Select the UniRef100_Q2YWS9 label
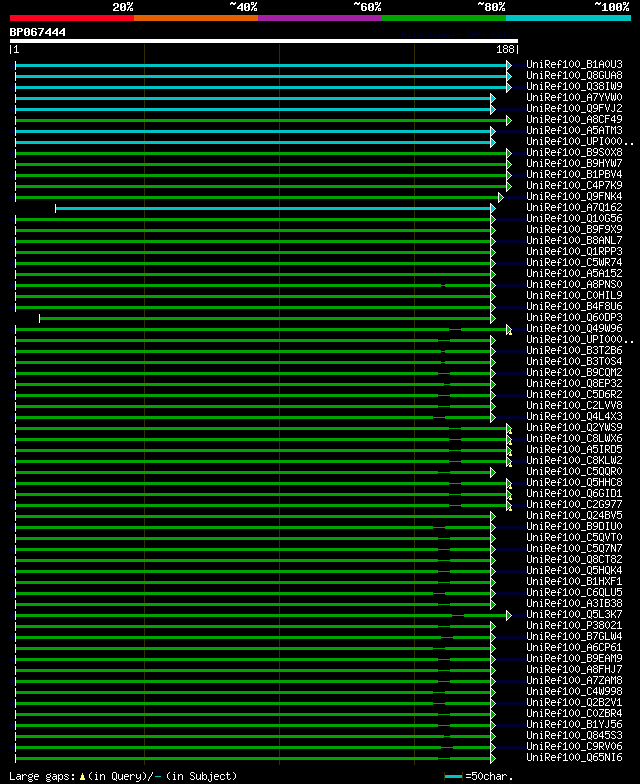Viewport: 640px width, 784px height. pos(574,428)
